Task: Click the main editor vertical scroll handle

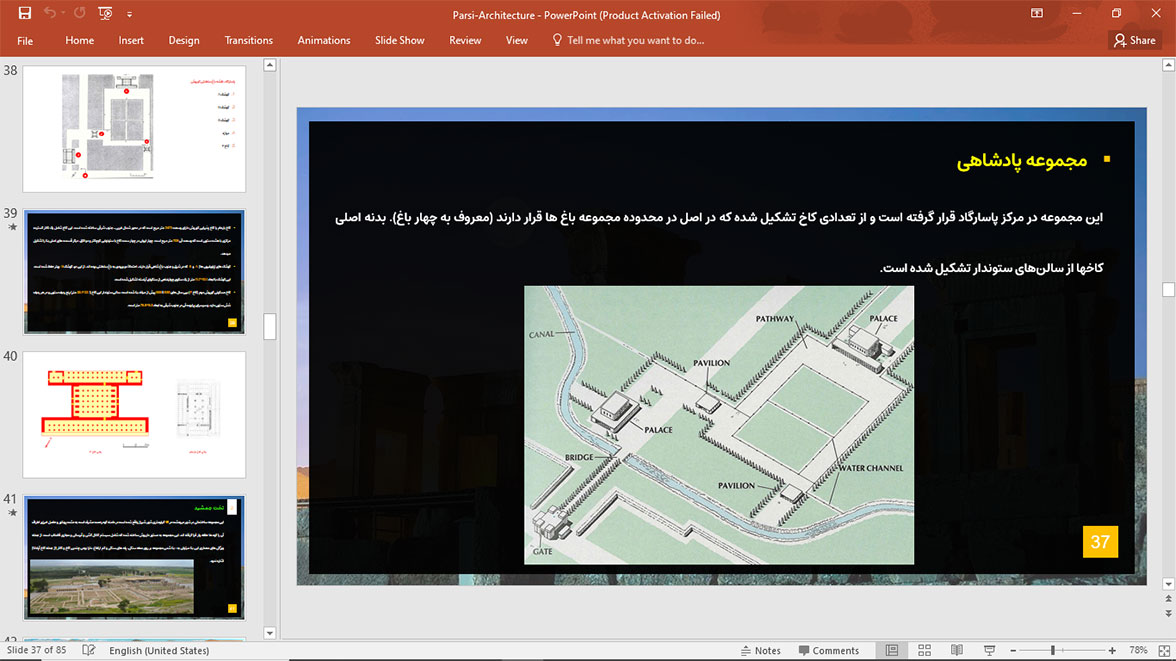Action: pos(1168,290)
